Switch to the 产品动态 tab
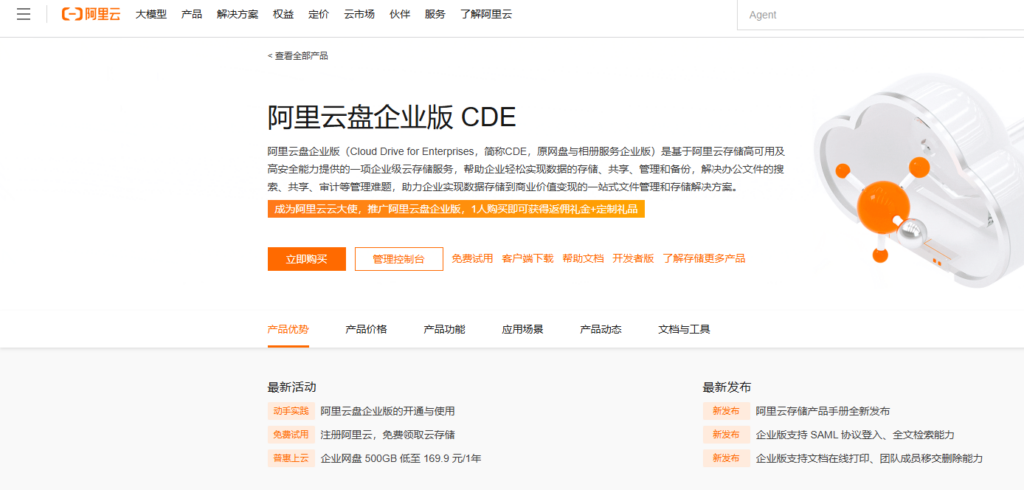 [601, 329]
